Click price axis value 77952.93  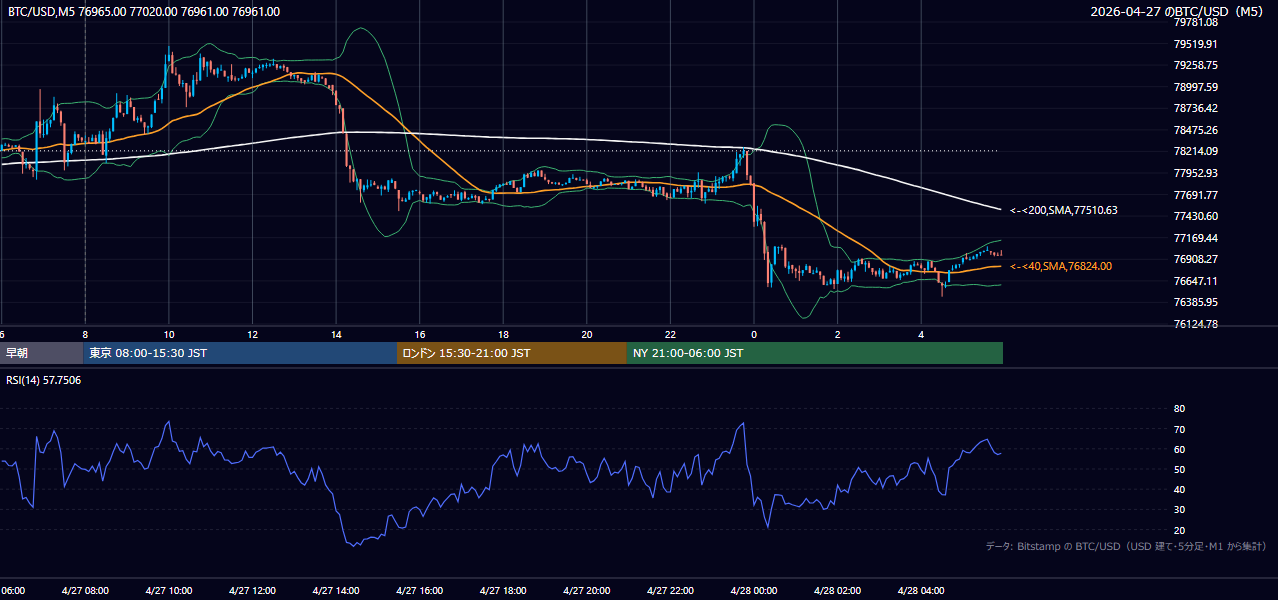[x=1195, y=173]
